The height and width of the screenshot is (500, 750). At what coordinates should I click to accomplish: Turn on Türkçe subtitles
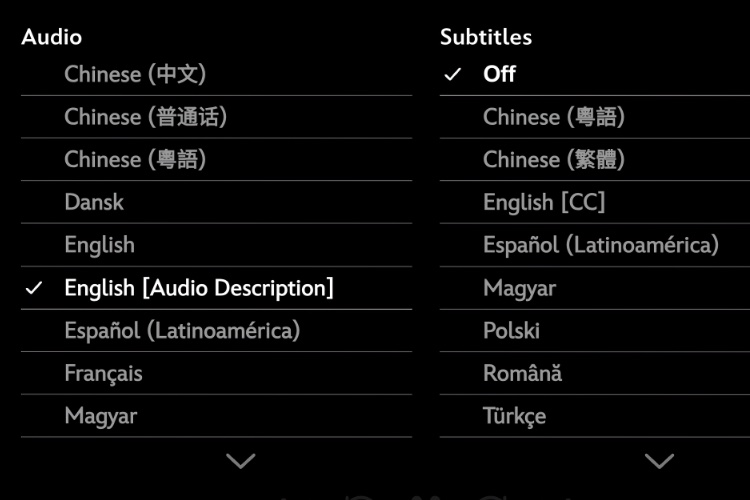(x=514, y=416)
